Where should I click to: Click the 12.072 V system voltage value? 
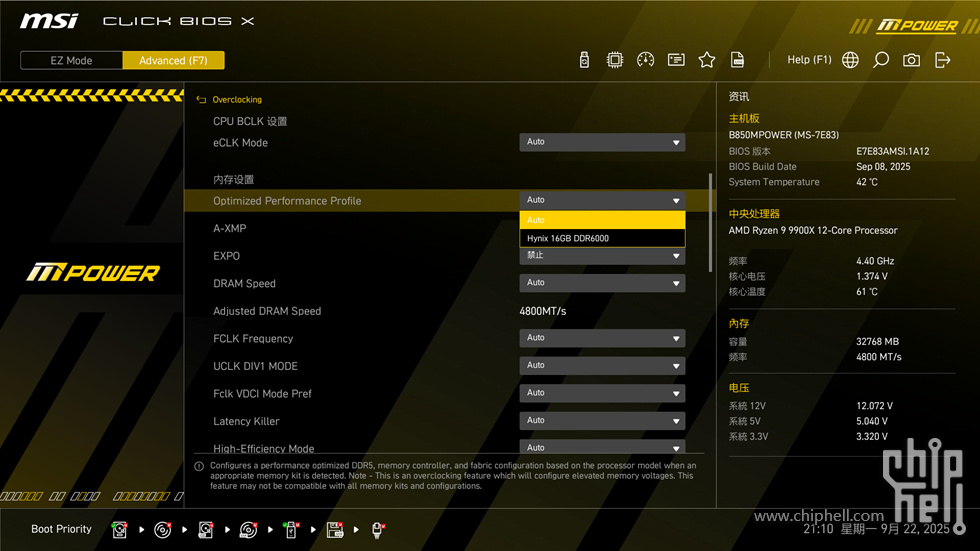click(x=874, y=406)
